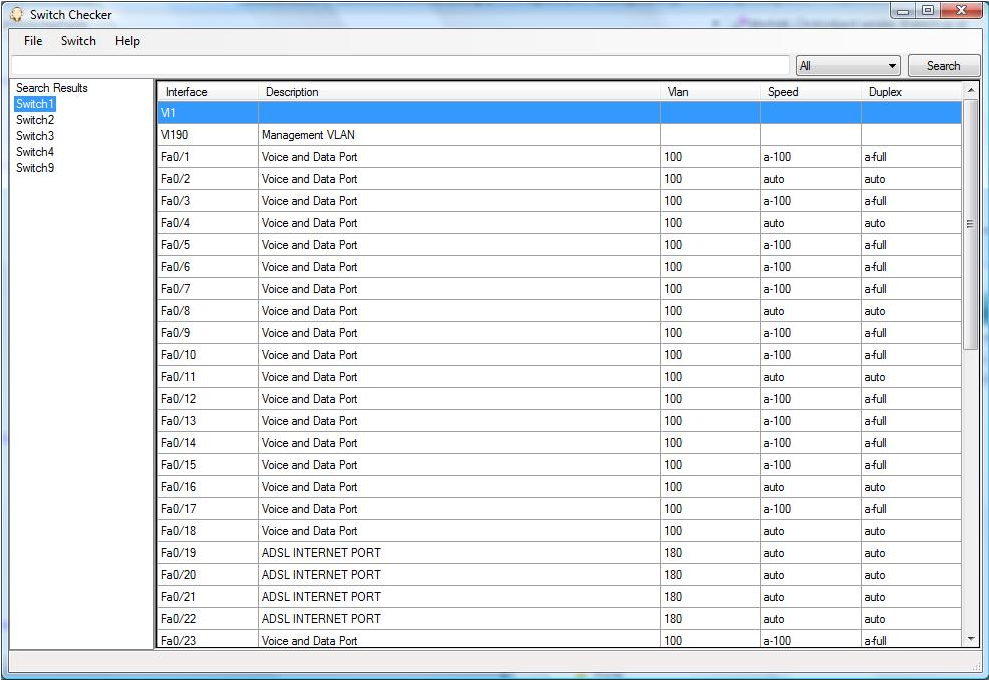The image size is (989, 680).
Task: Select the Fa0/20 interface cell
Action: pos(208,575)
